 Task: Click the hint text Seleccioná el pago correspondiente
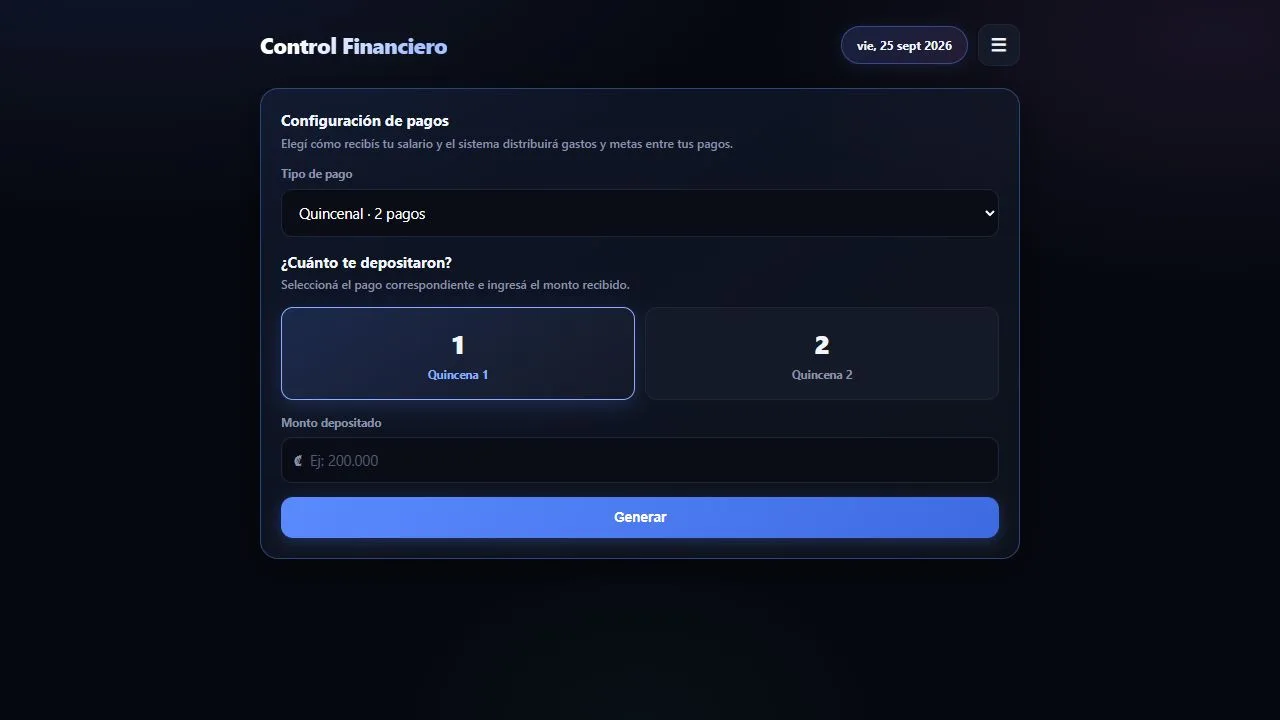455,285
